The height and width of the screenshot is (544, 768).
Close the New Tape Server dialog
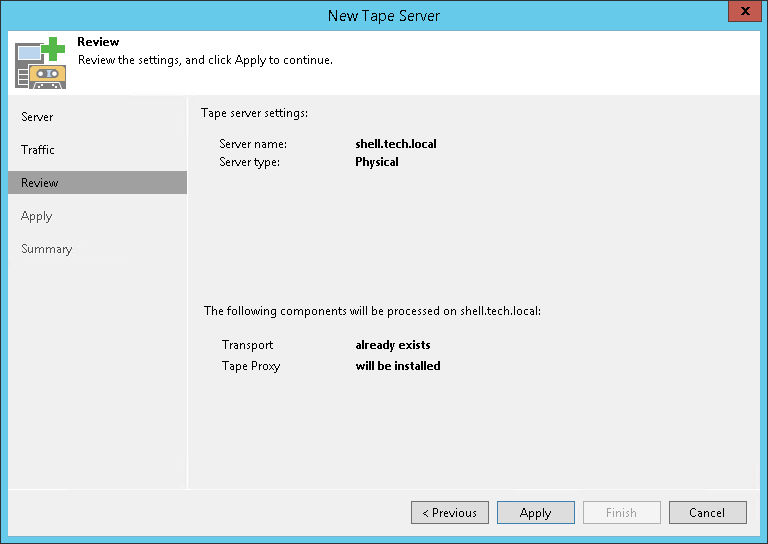pyautogui.click(x=741, y=13)
